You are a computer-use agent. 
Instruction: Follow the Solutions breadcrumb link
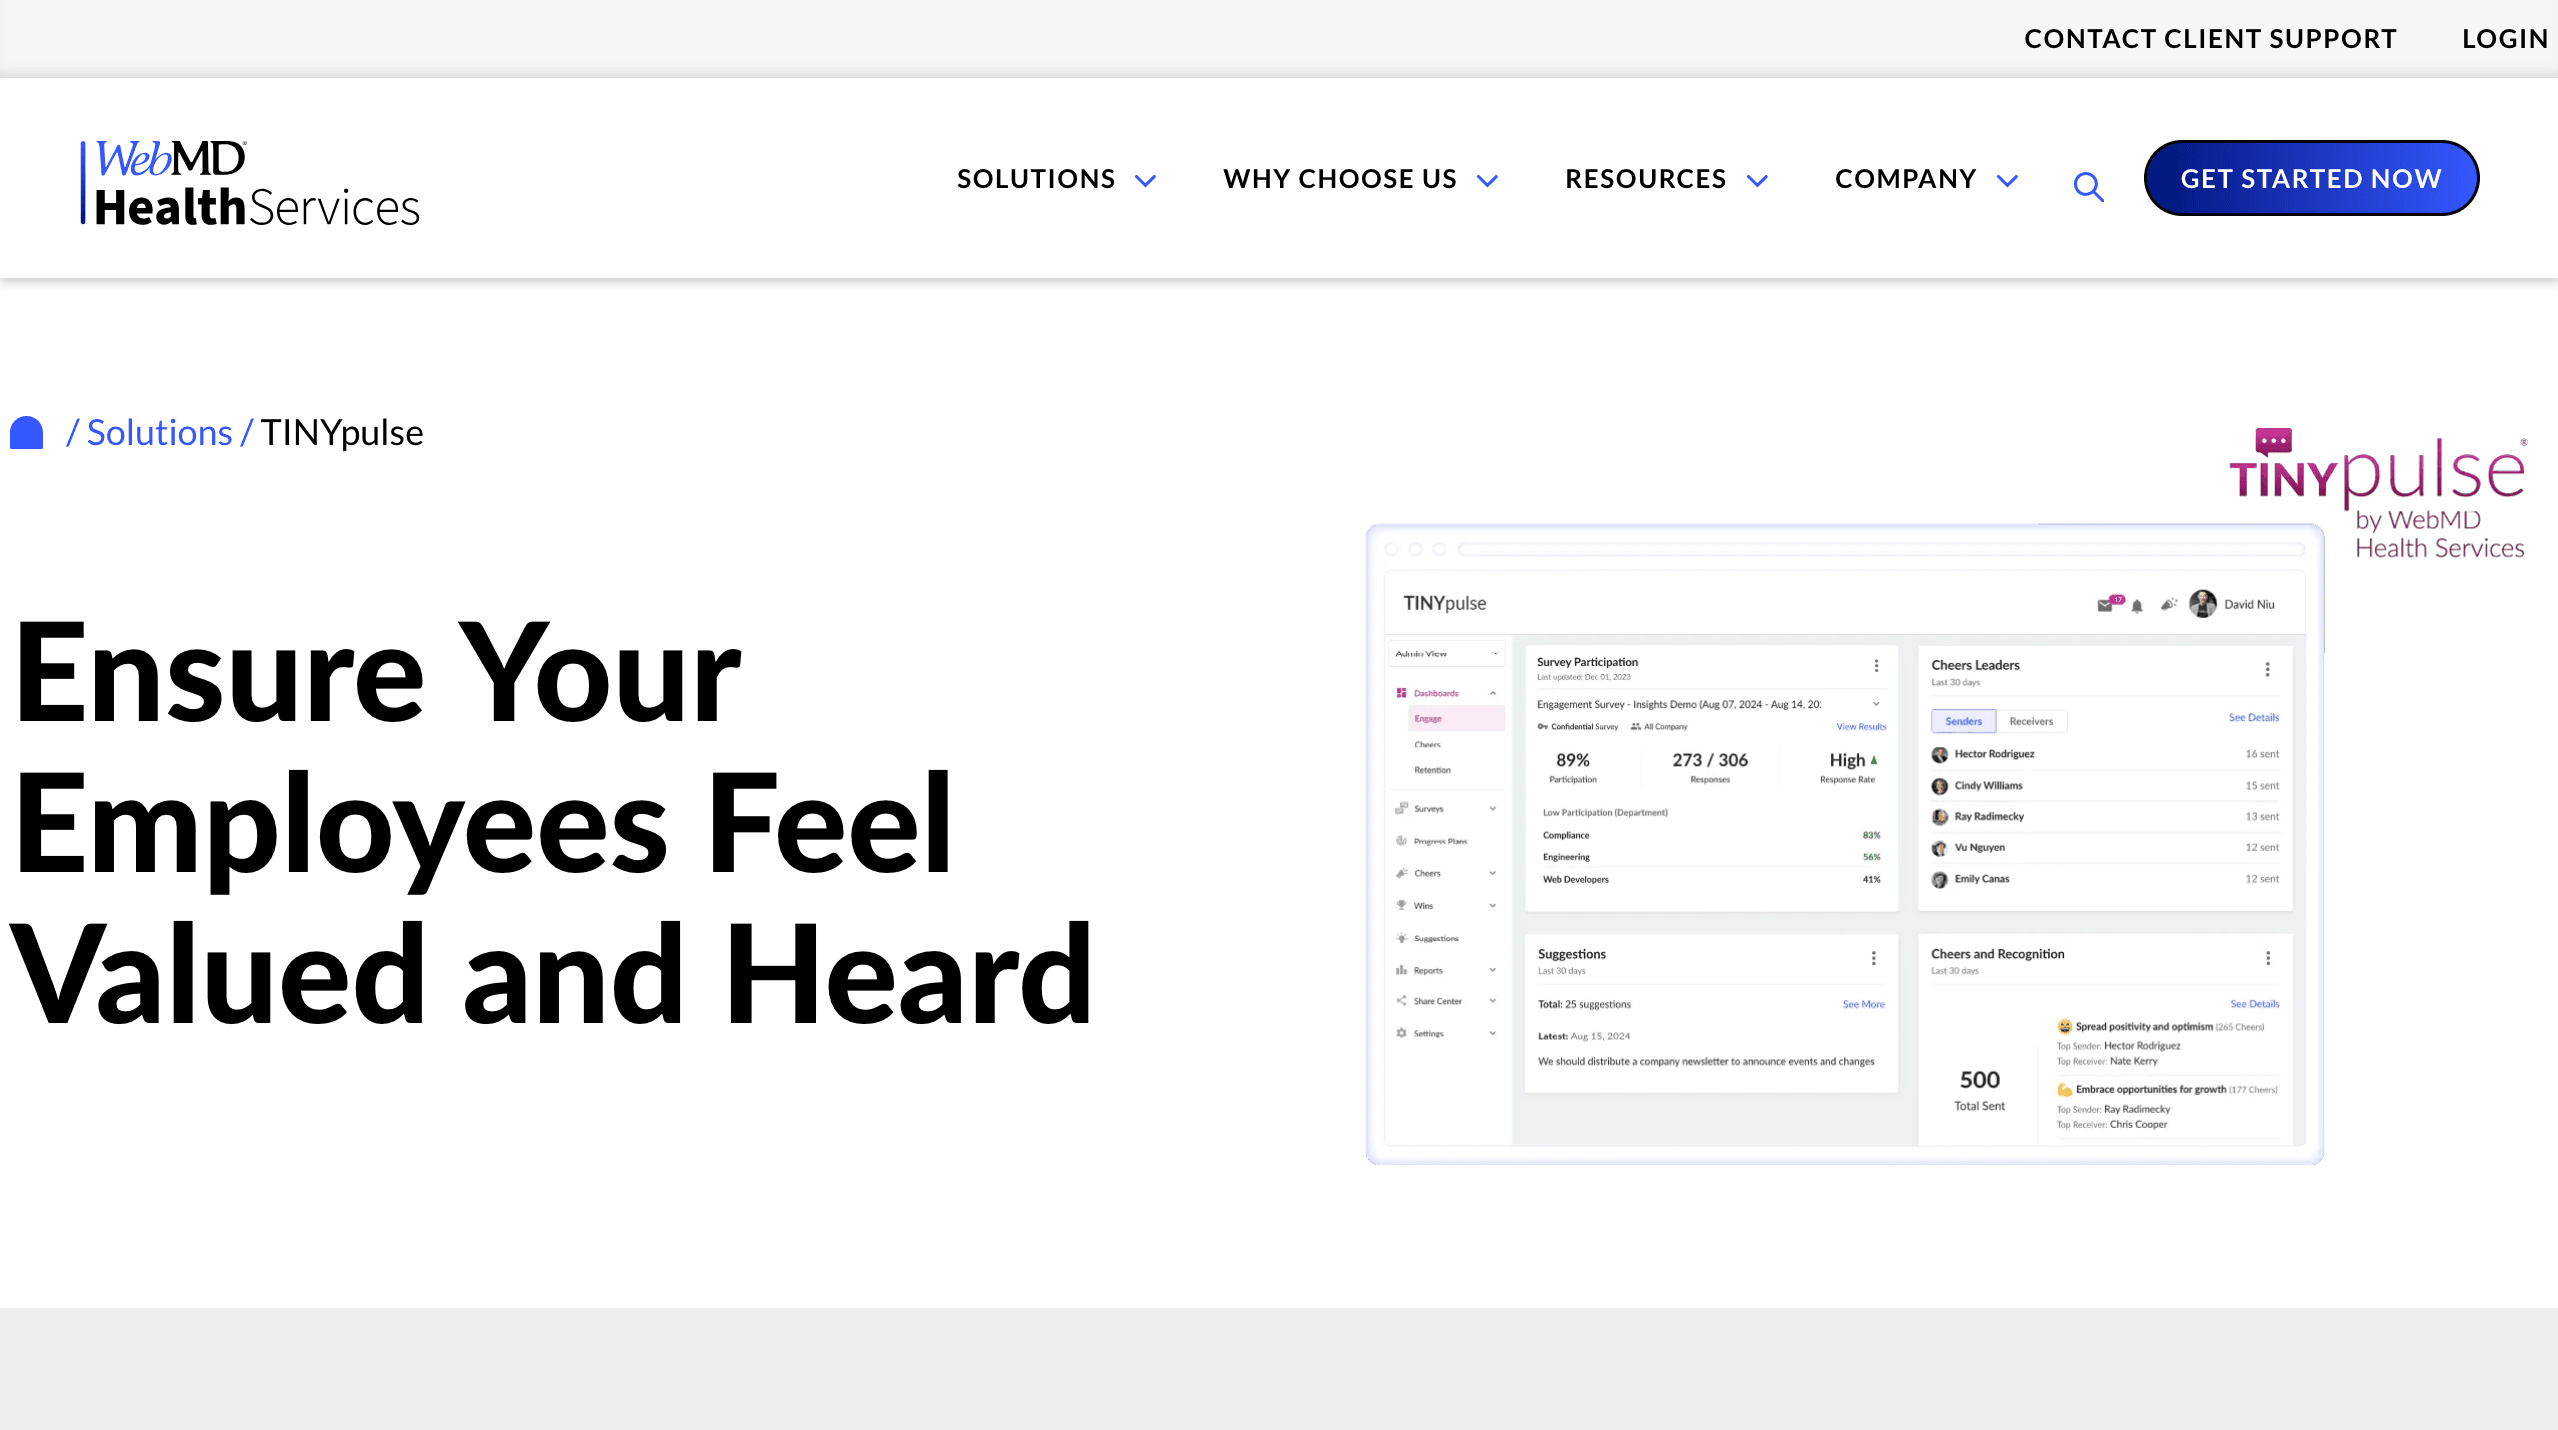click(x=157, y=432)
